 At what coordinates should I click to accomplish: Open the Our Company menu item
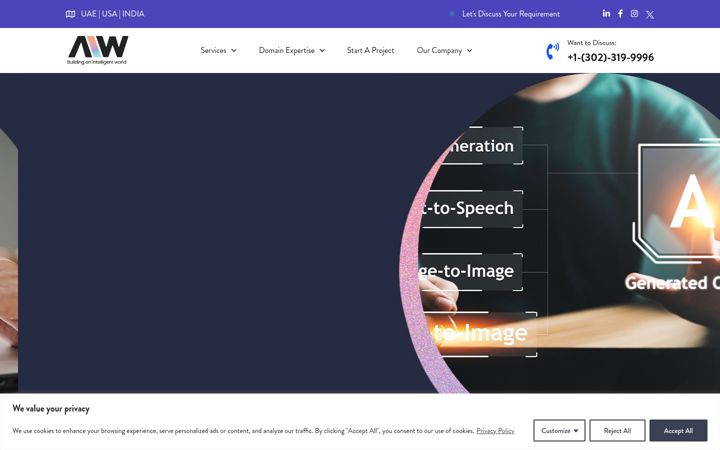coord(439,50)
